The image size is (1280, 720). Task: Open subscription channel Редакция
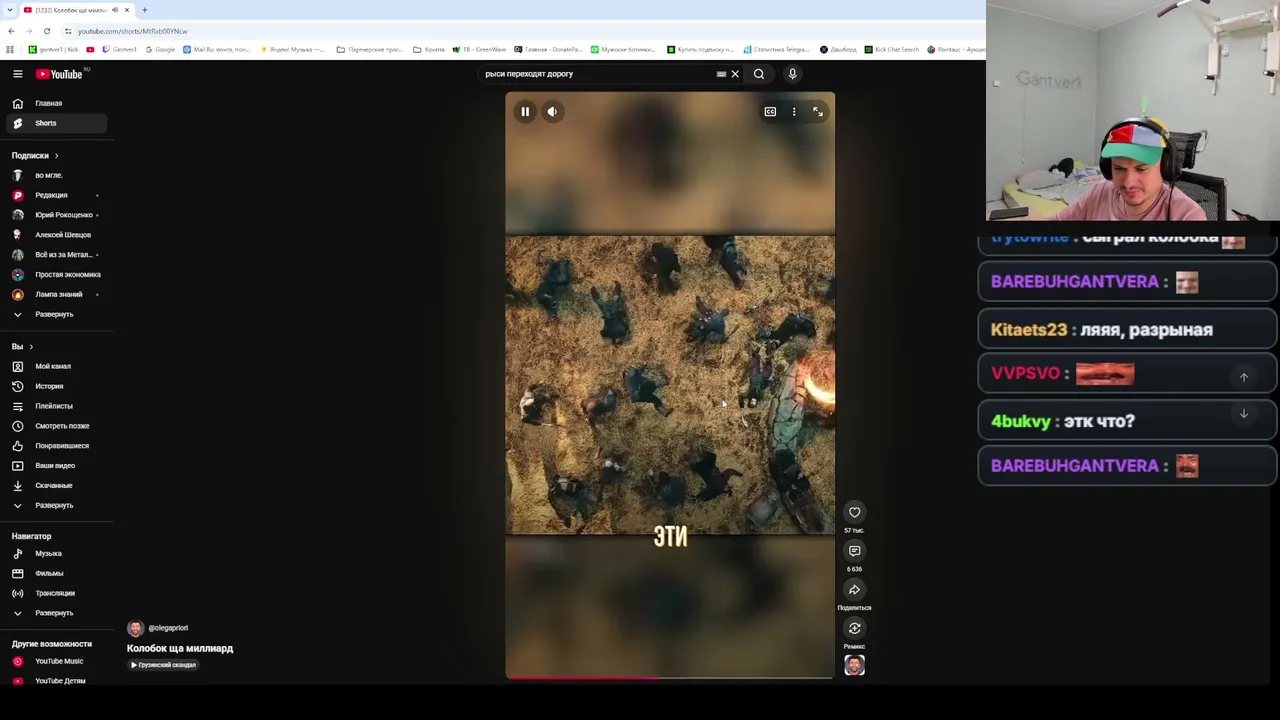click(x=55, y=195)
